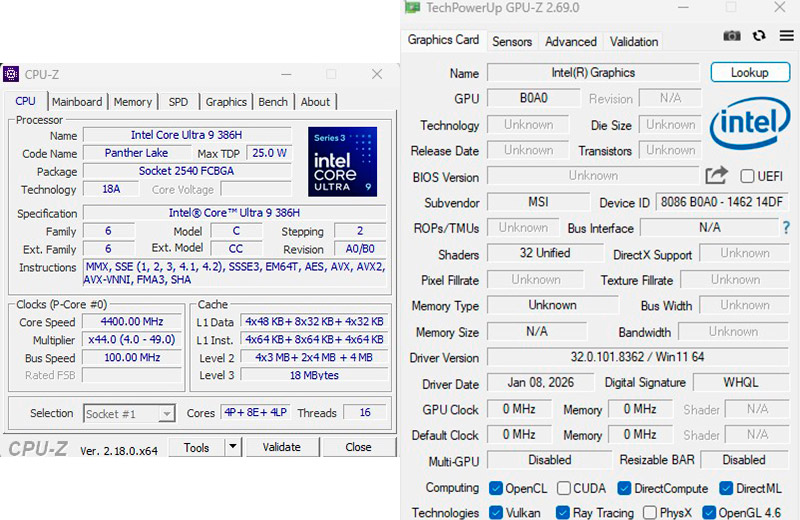Screen dimensions: 800x520
Task: Click the Device ID field
Action: 720,202
